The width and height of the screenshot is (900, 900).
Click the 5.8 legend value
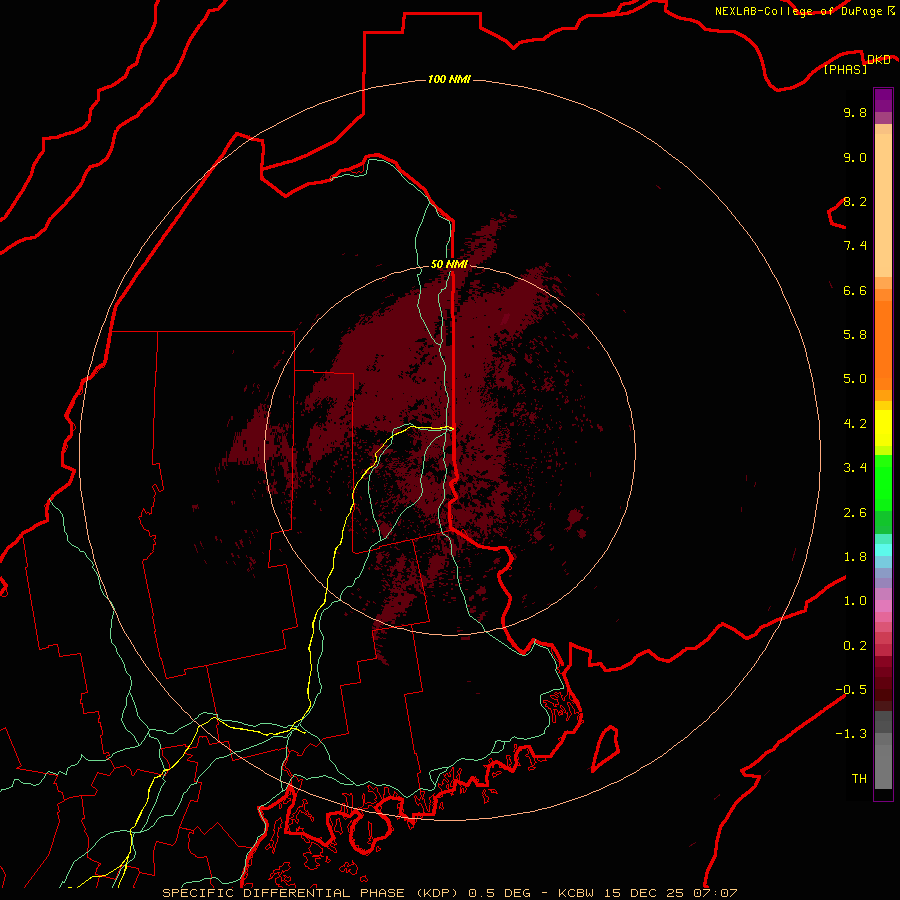pos(855,335)
